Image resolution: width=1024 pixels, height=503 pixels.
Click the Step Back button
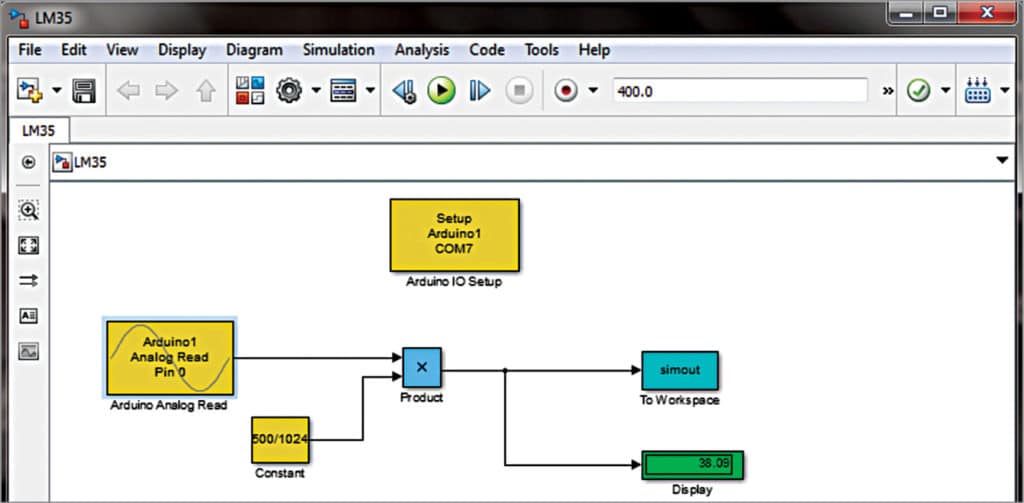click(x=404, y=91)
